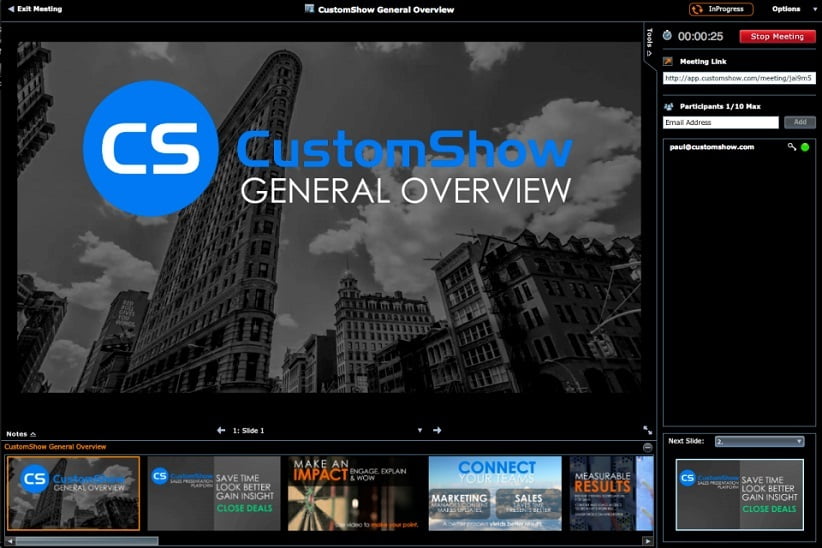This screenshot has height=548, width=822.
Task: Click the Exit Meeting back arrow
Action: pyautogui.click(x=11, y=9)
